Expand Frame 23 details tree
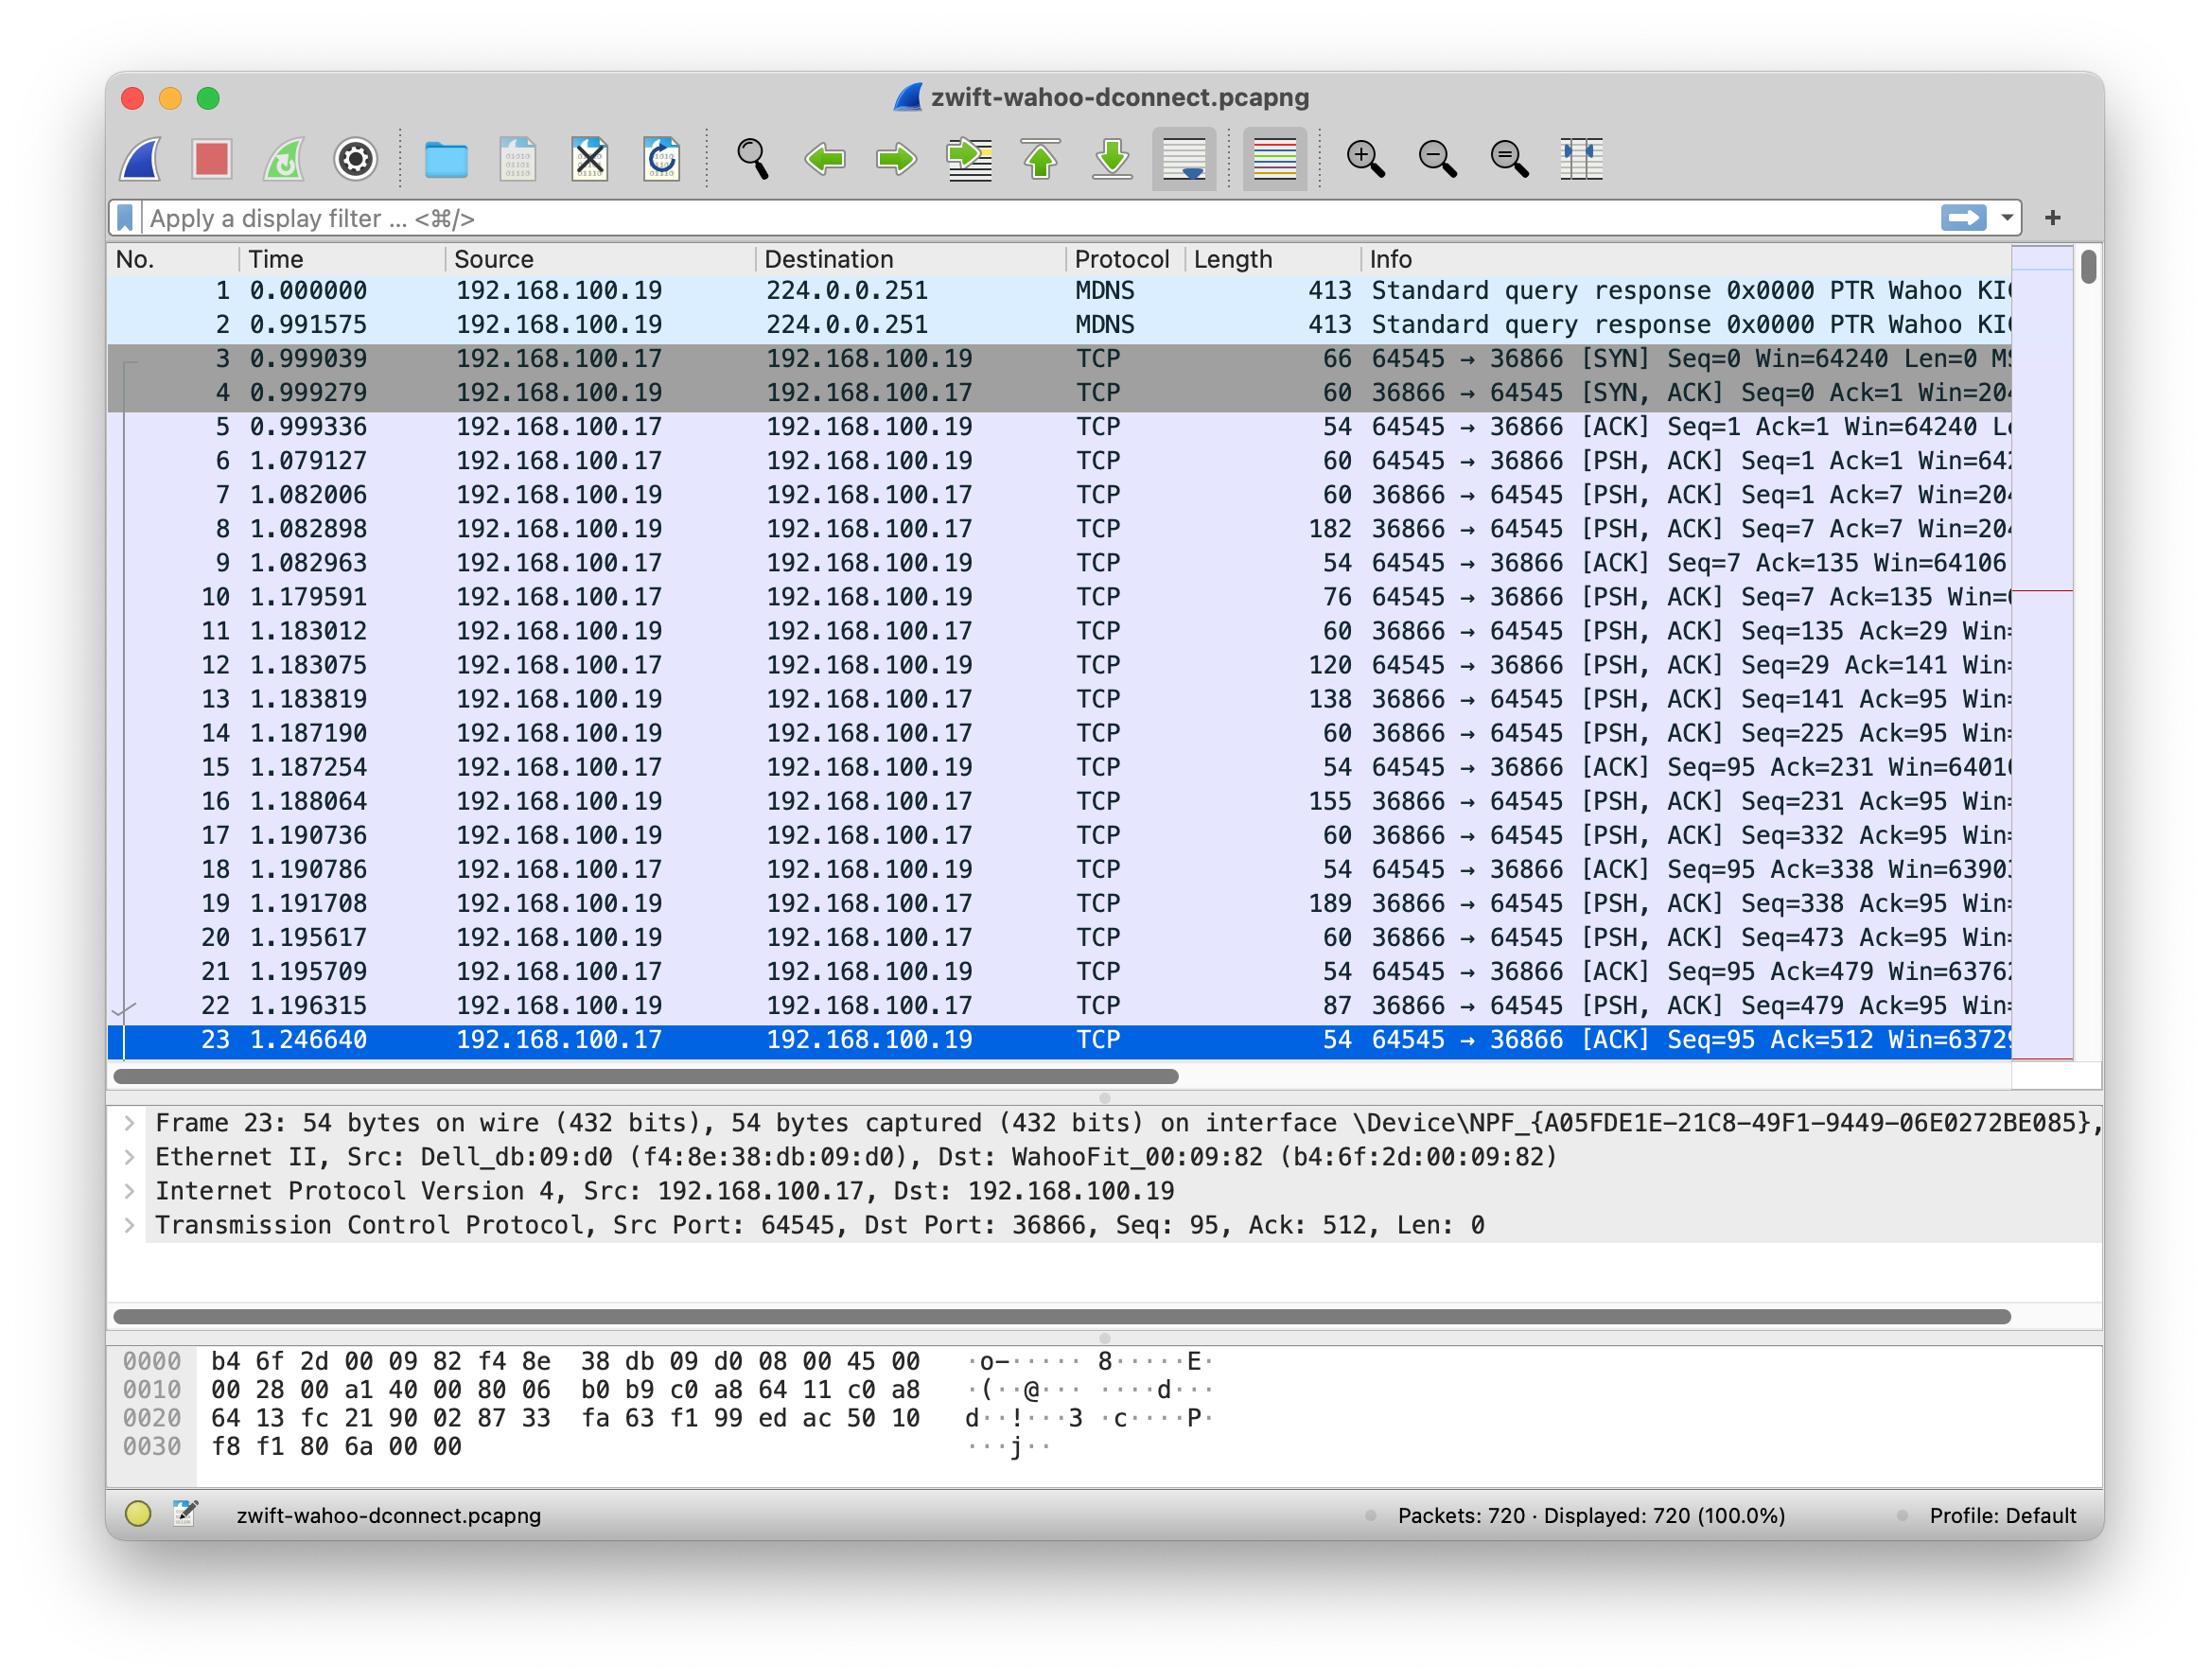The width and height of the screenshot is (2210, 1680). [130, 1123]
